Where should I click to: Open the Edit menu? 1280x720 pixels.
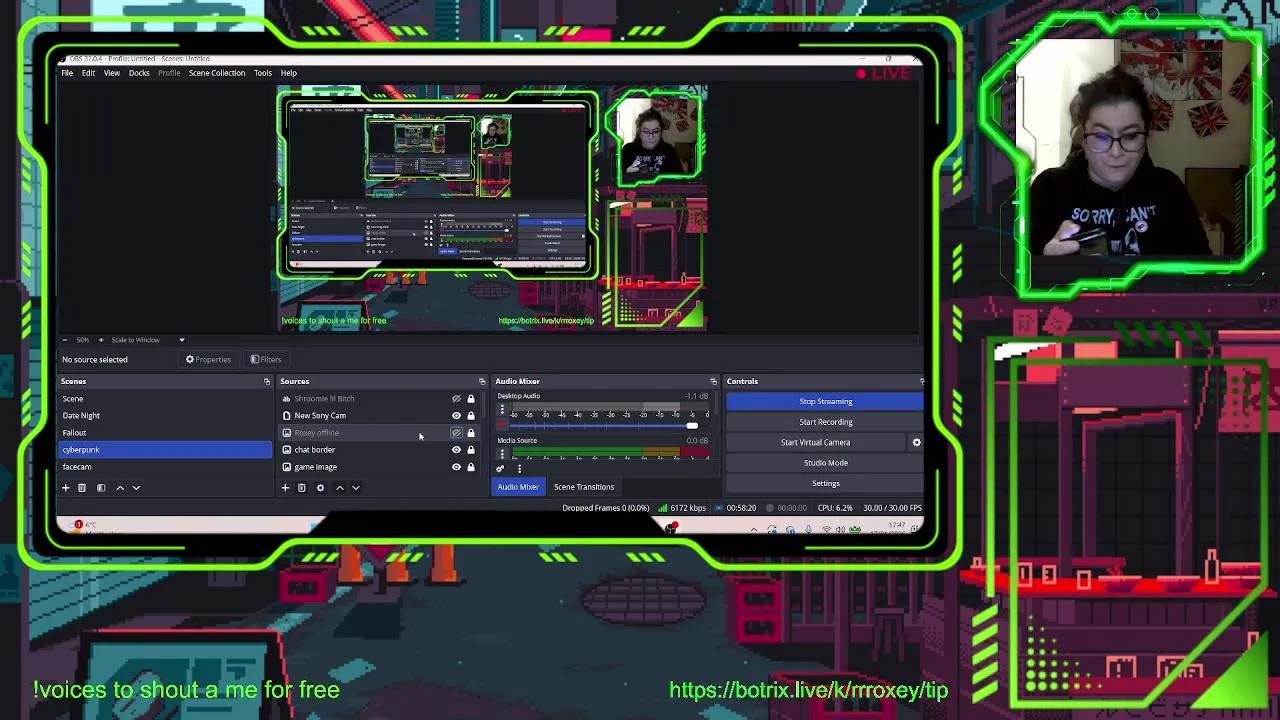88,73
